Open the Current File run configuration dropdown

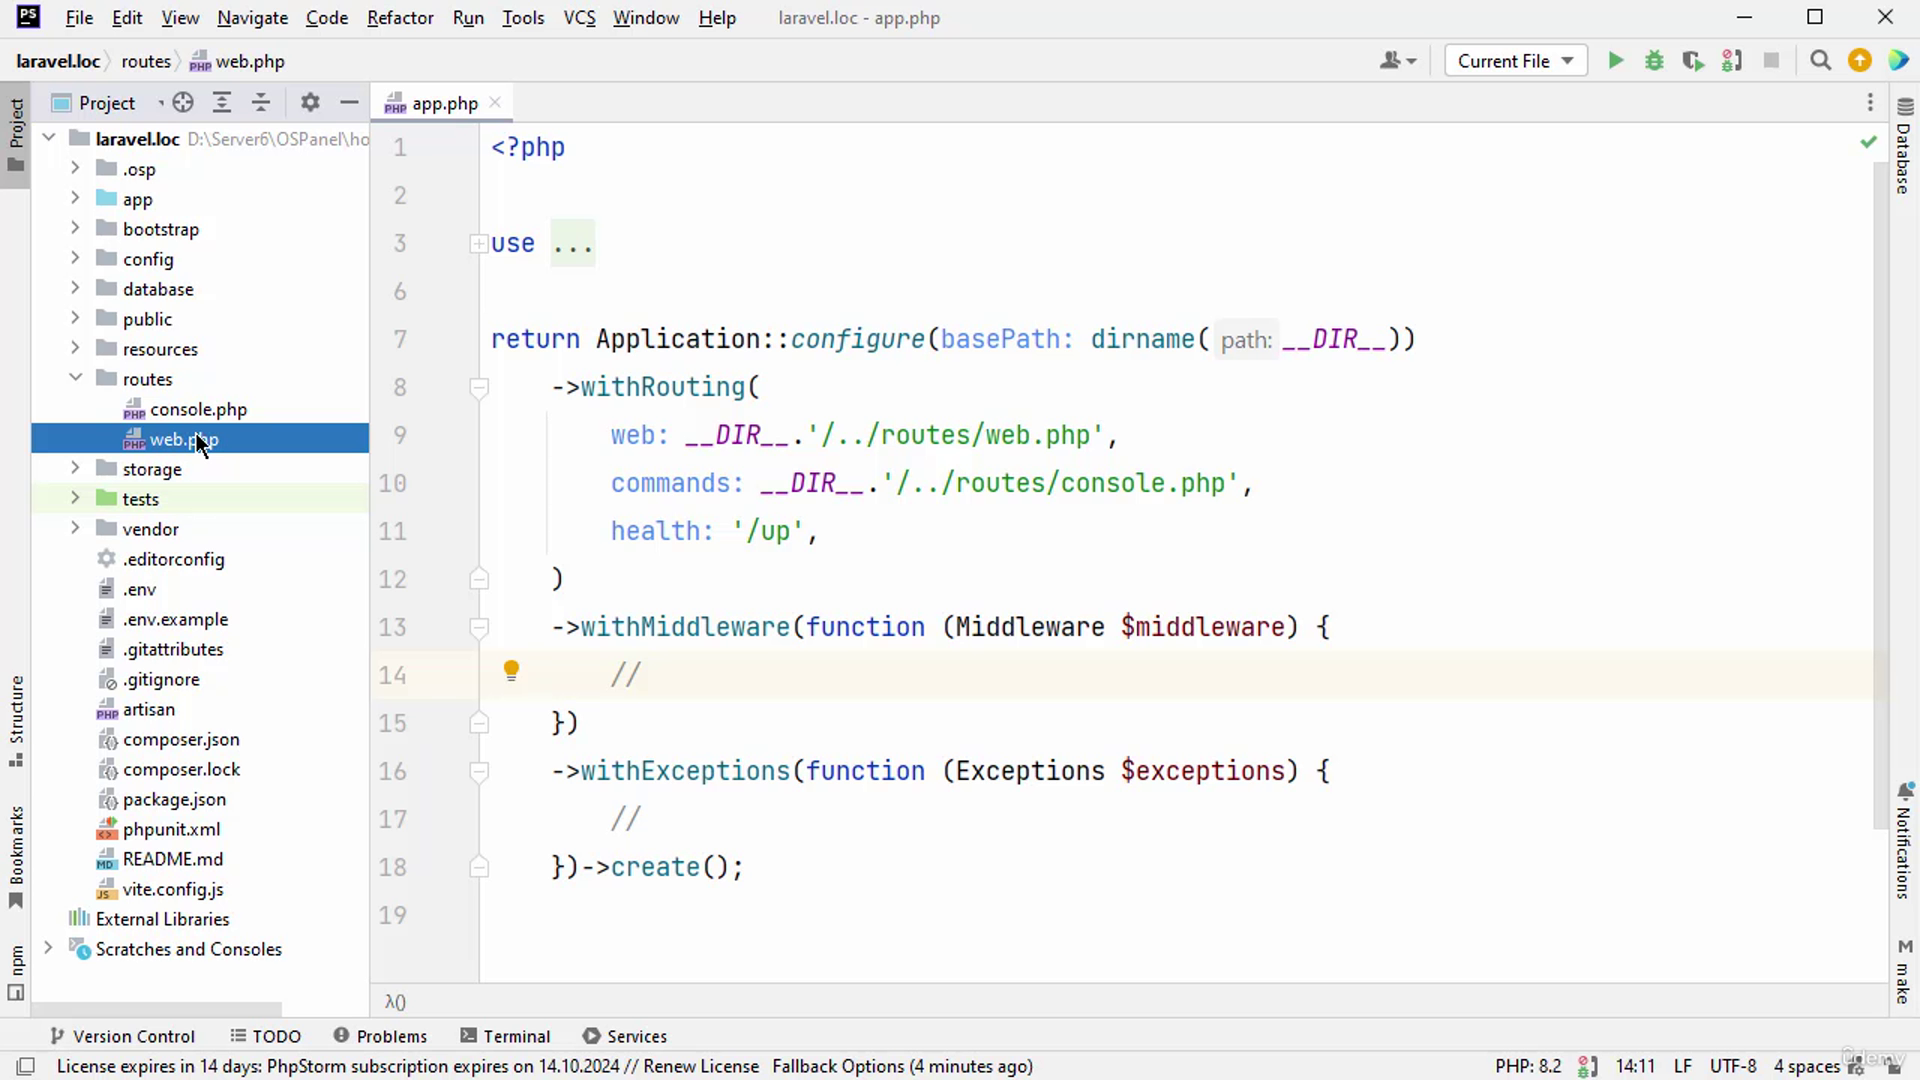(1515, 61)
